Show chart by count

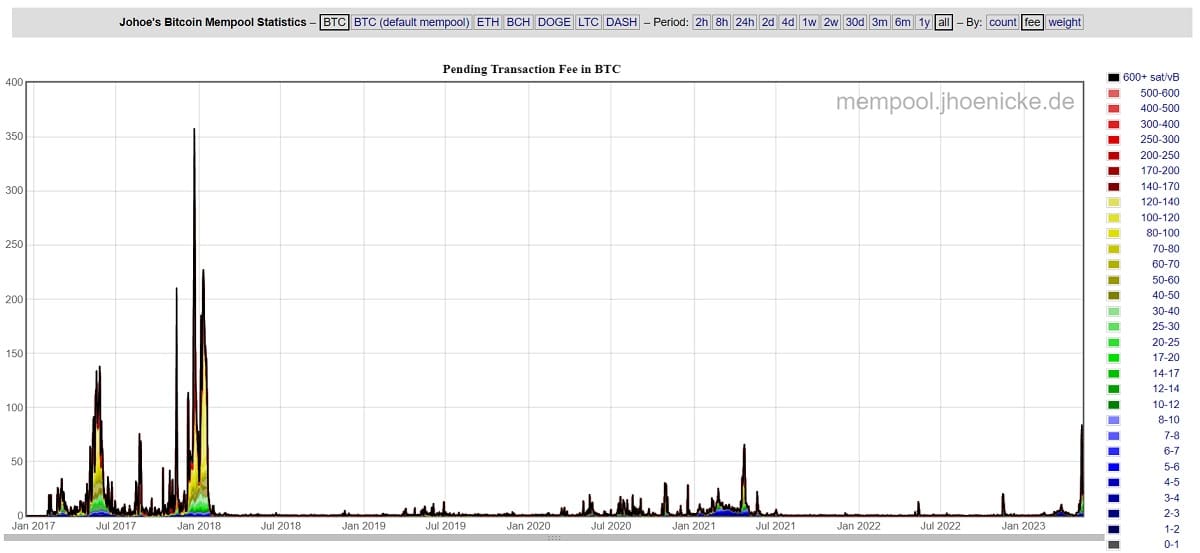tap(1003, 22)
